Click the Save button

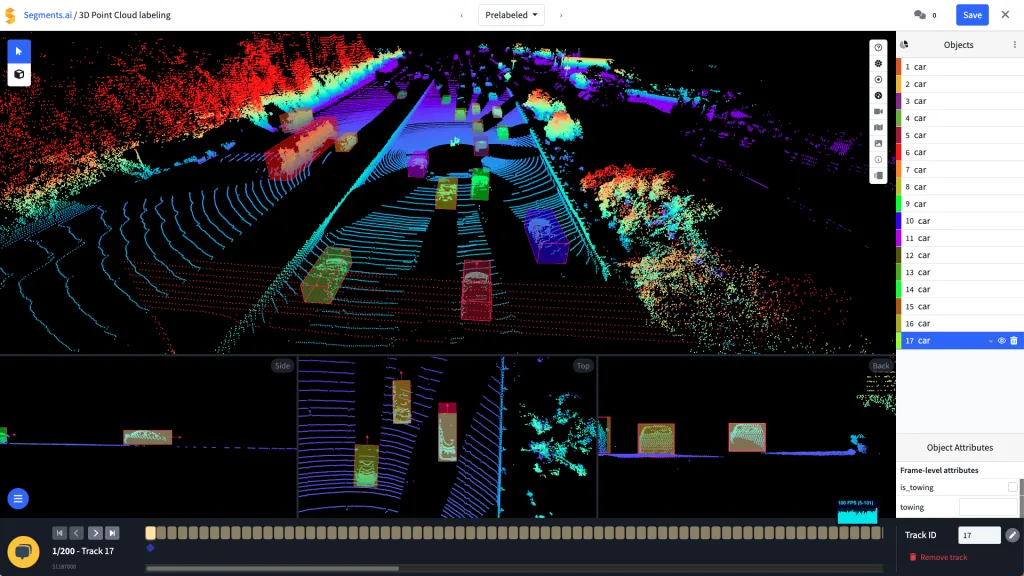click(x=971, y=14)
